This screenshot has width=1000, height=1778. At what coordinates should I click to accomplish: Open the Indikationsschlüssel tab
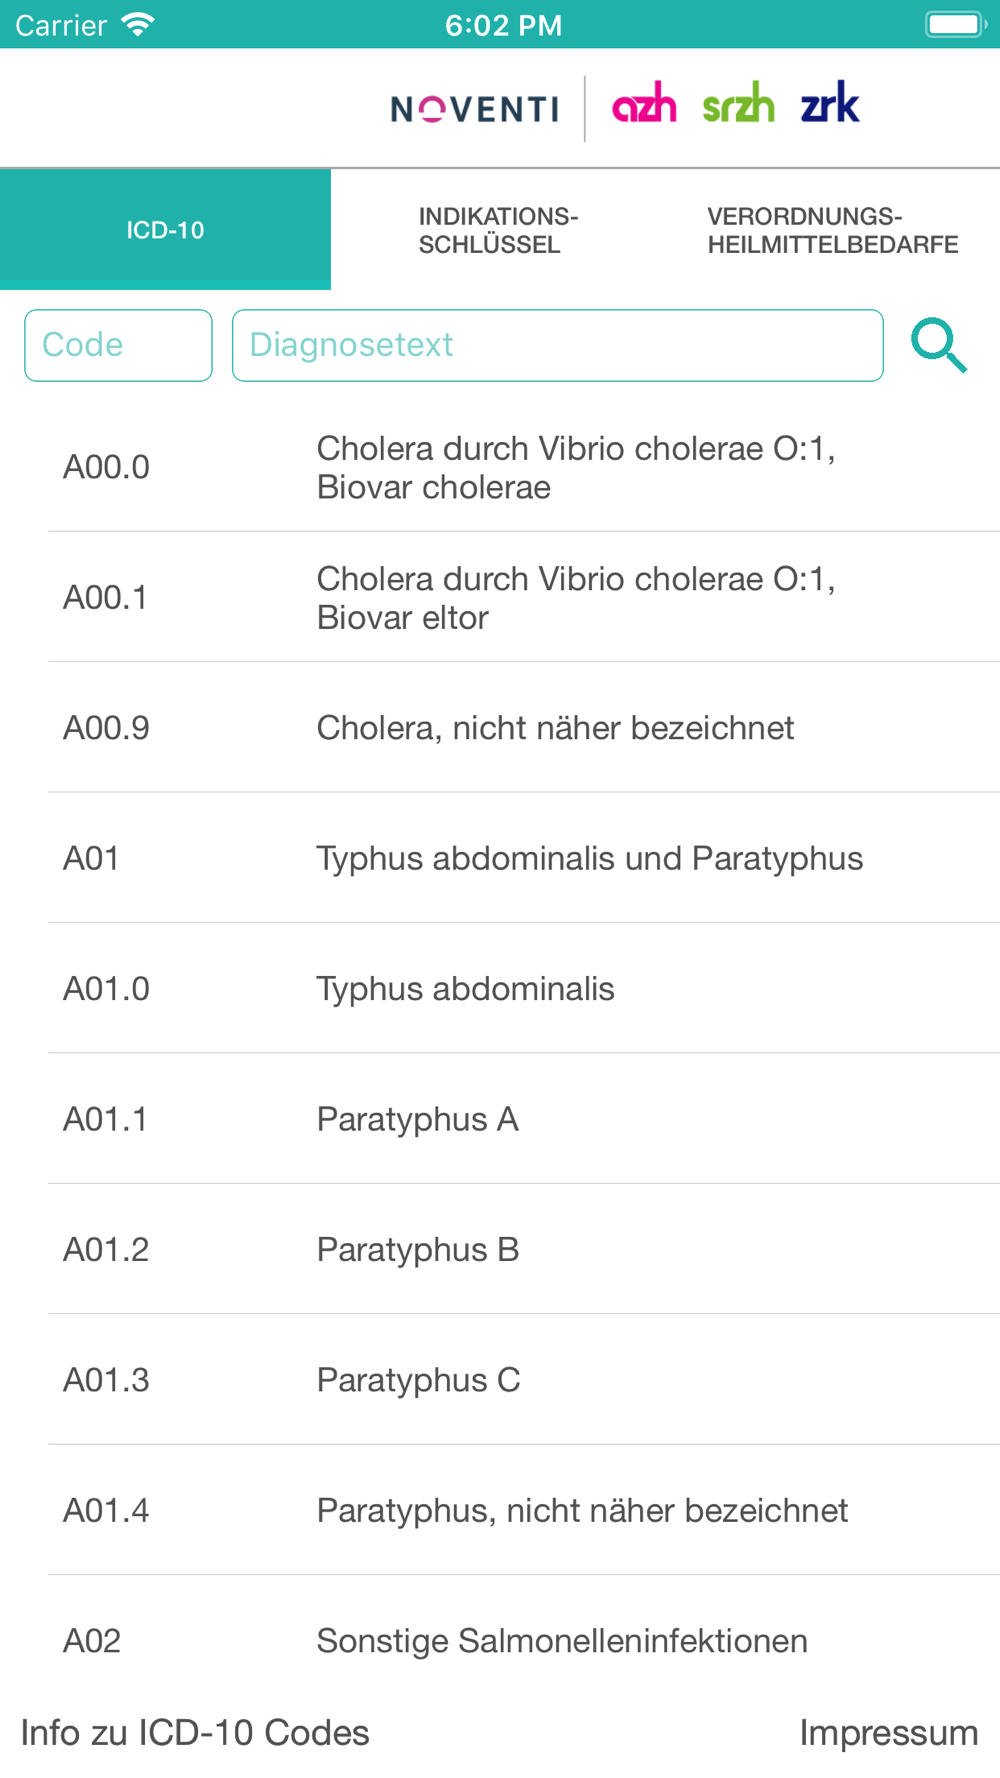pyautogui.click(x=498, y=230)
